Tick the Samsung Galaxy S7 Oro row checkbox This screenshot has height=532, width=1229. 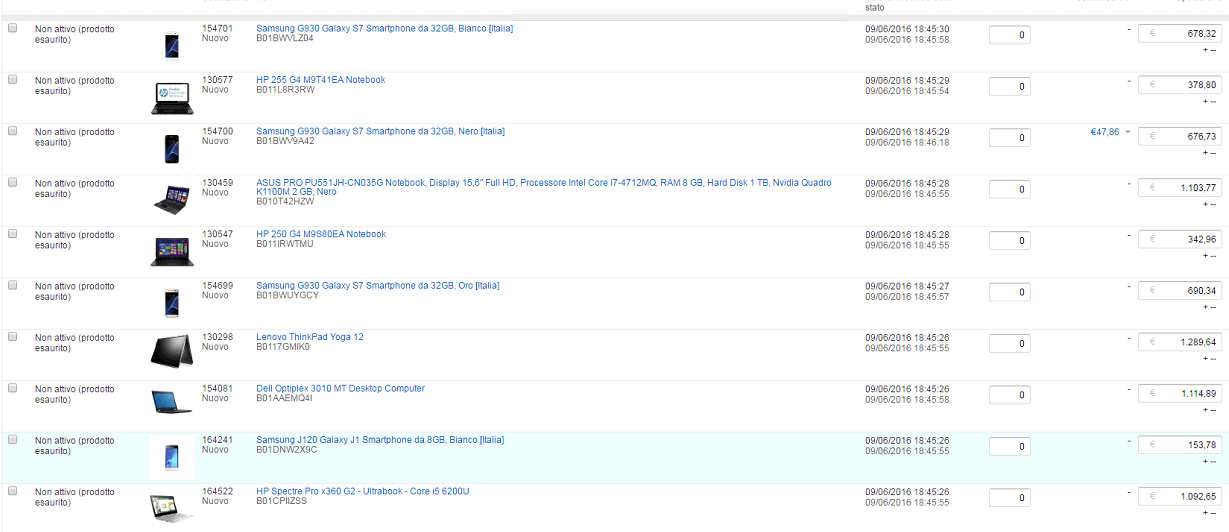pos(13,285)
